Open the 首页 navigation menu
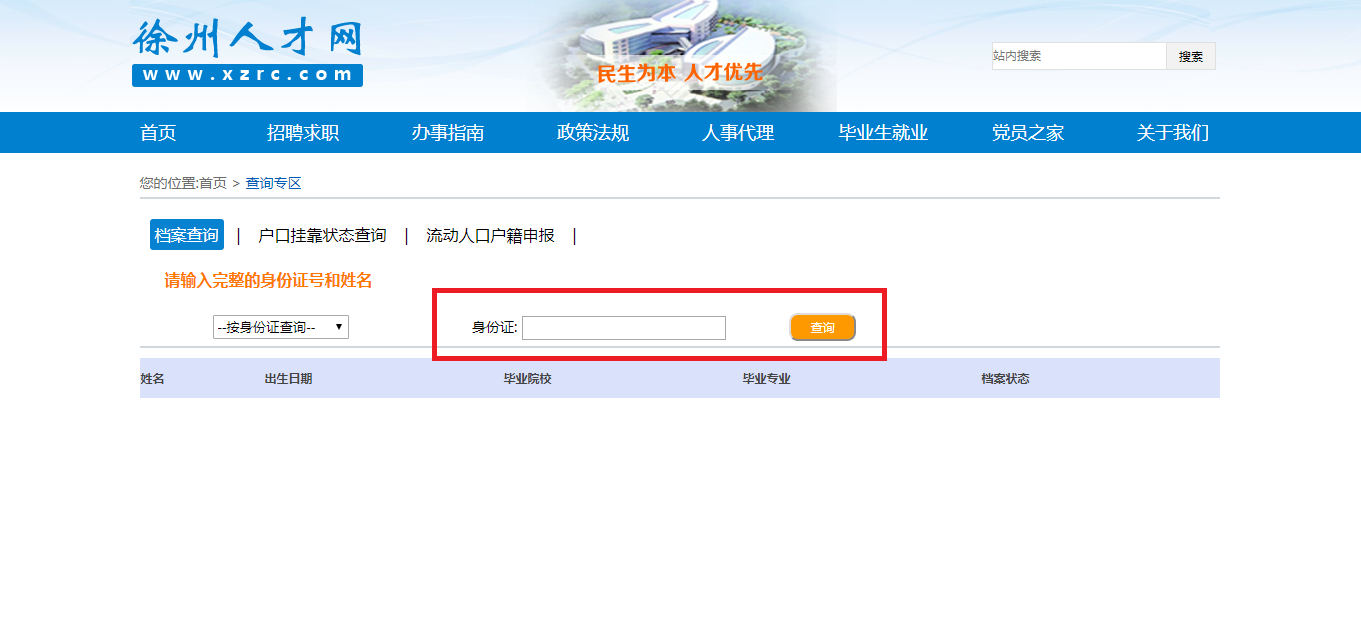1361x638 pixels. pyautogui.click(x=158, y=133)
